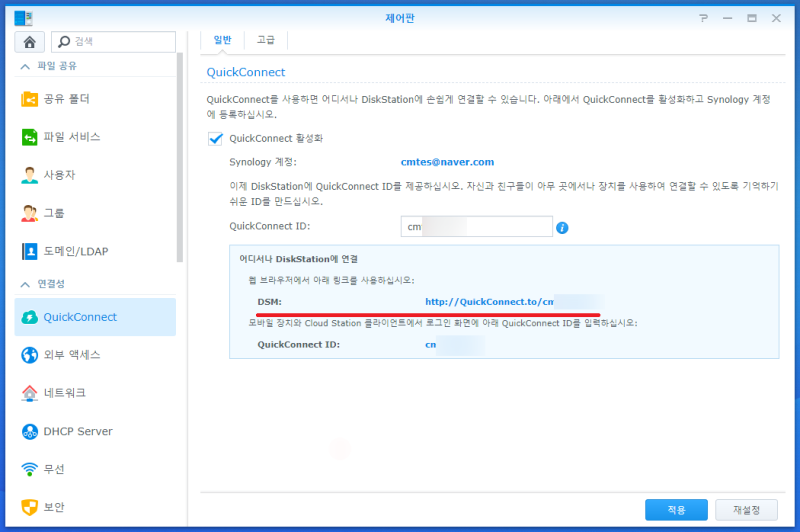This screenshot has height=532, width=800.
Task: Switch to the 일반 tab
Action: (x=222, y=40)
